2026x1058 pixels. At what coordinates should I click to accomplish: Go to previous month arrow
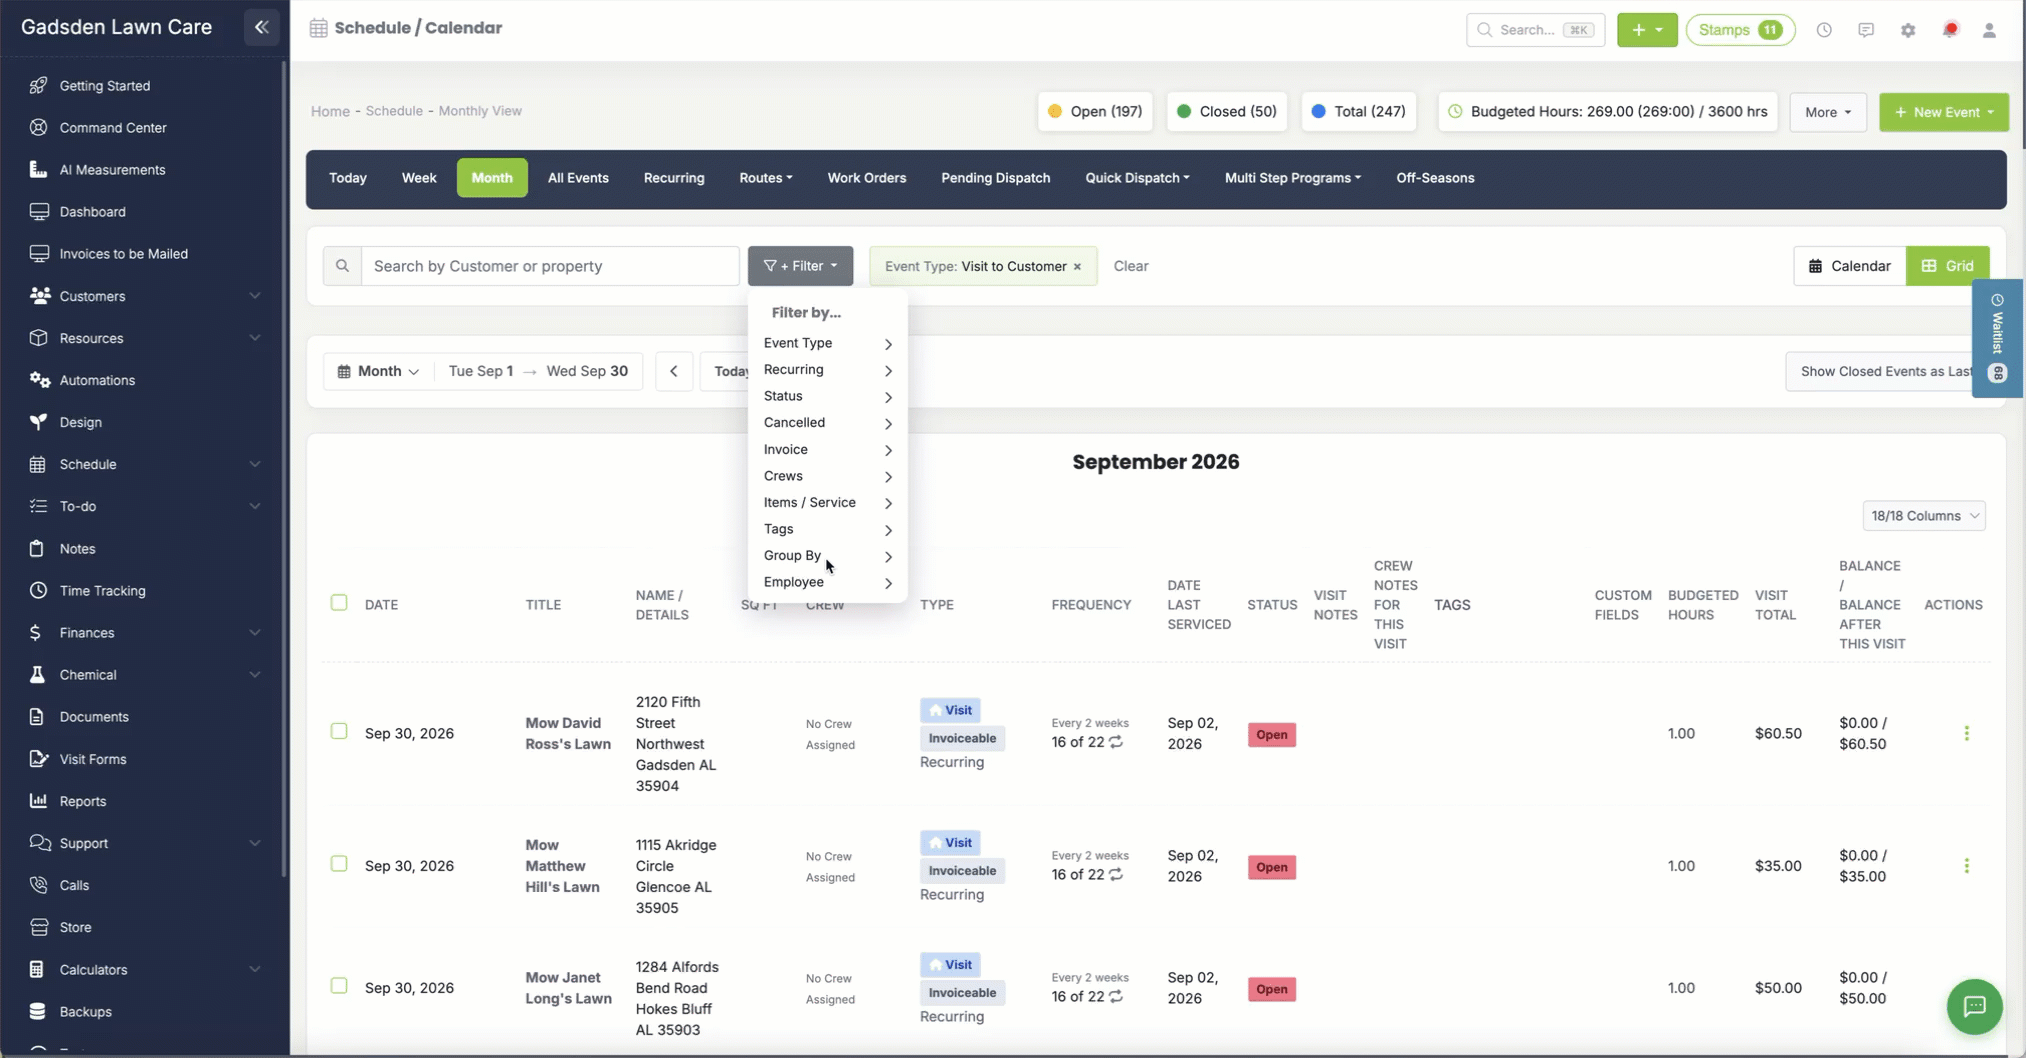coord(674,371)
